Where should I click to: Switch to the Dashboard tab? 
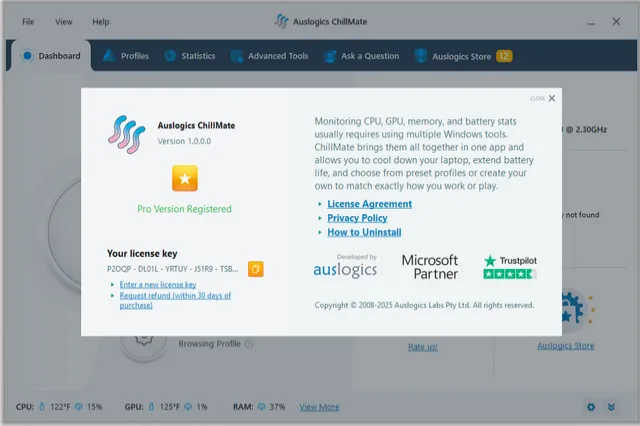[x=51, y=55]
